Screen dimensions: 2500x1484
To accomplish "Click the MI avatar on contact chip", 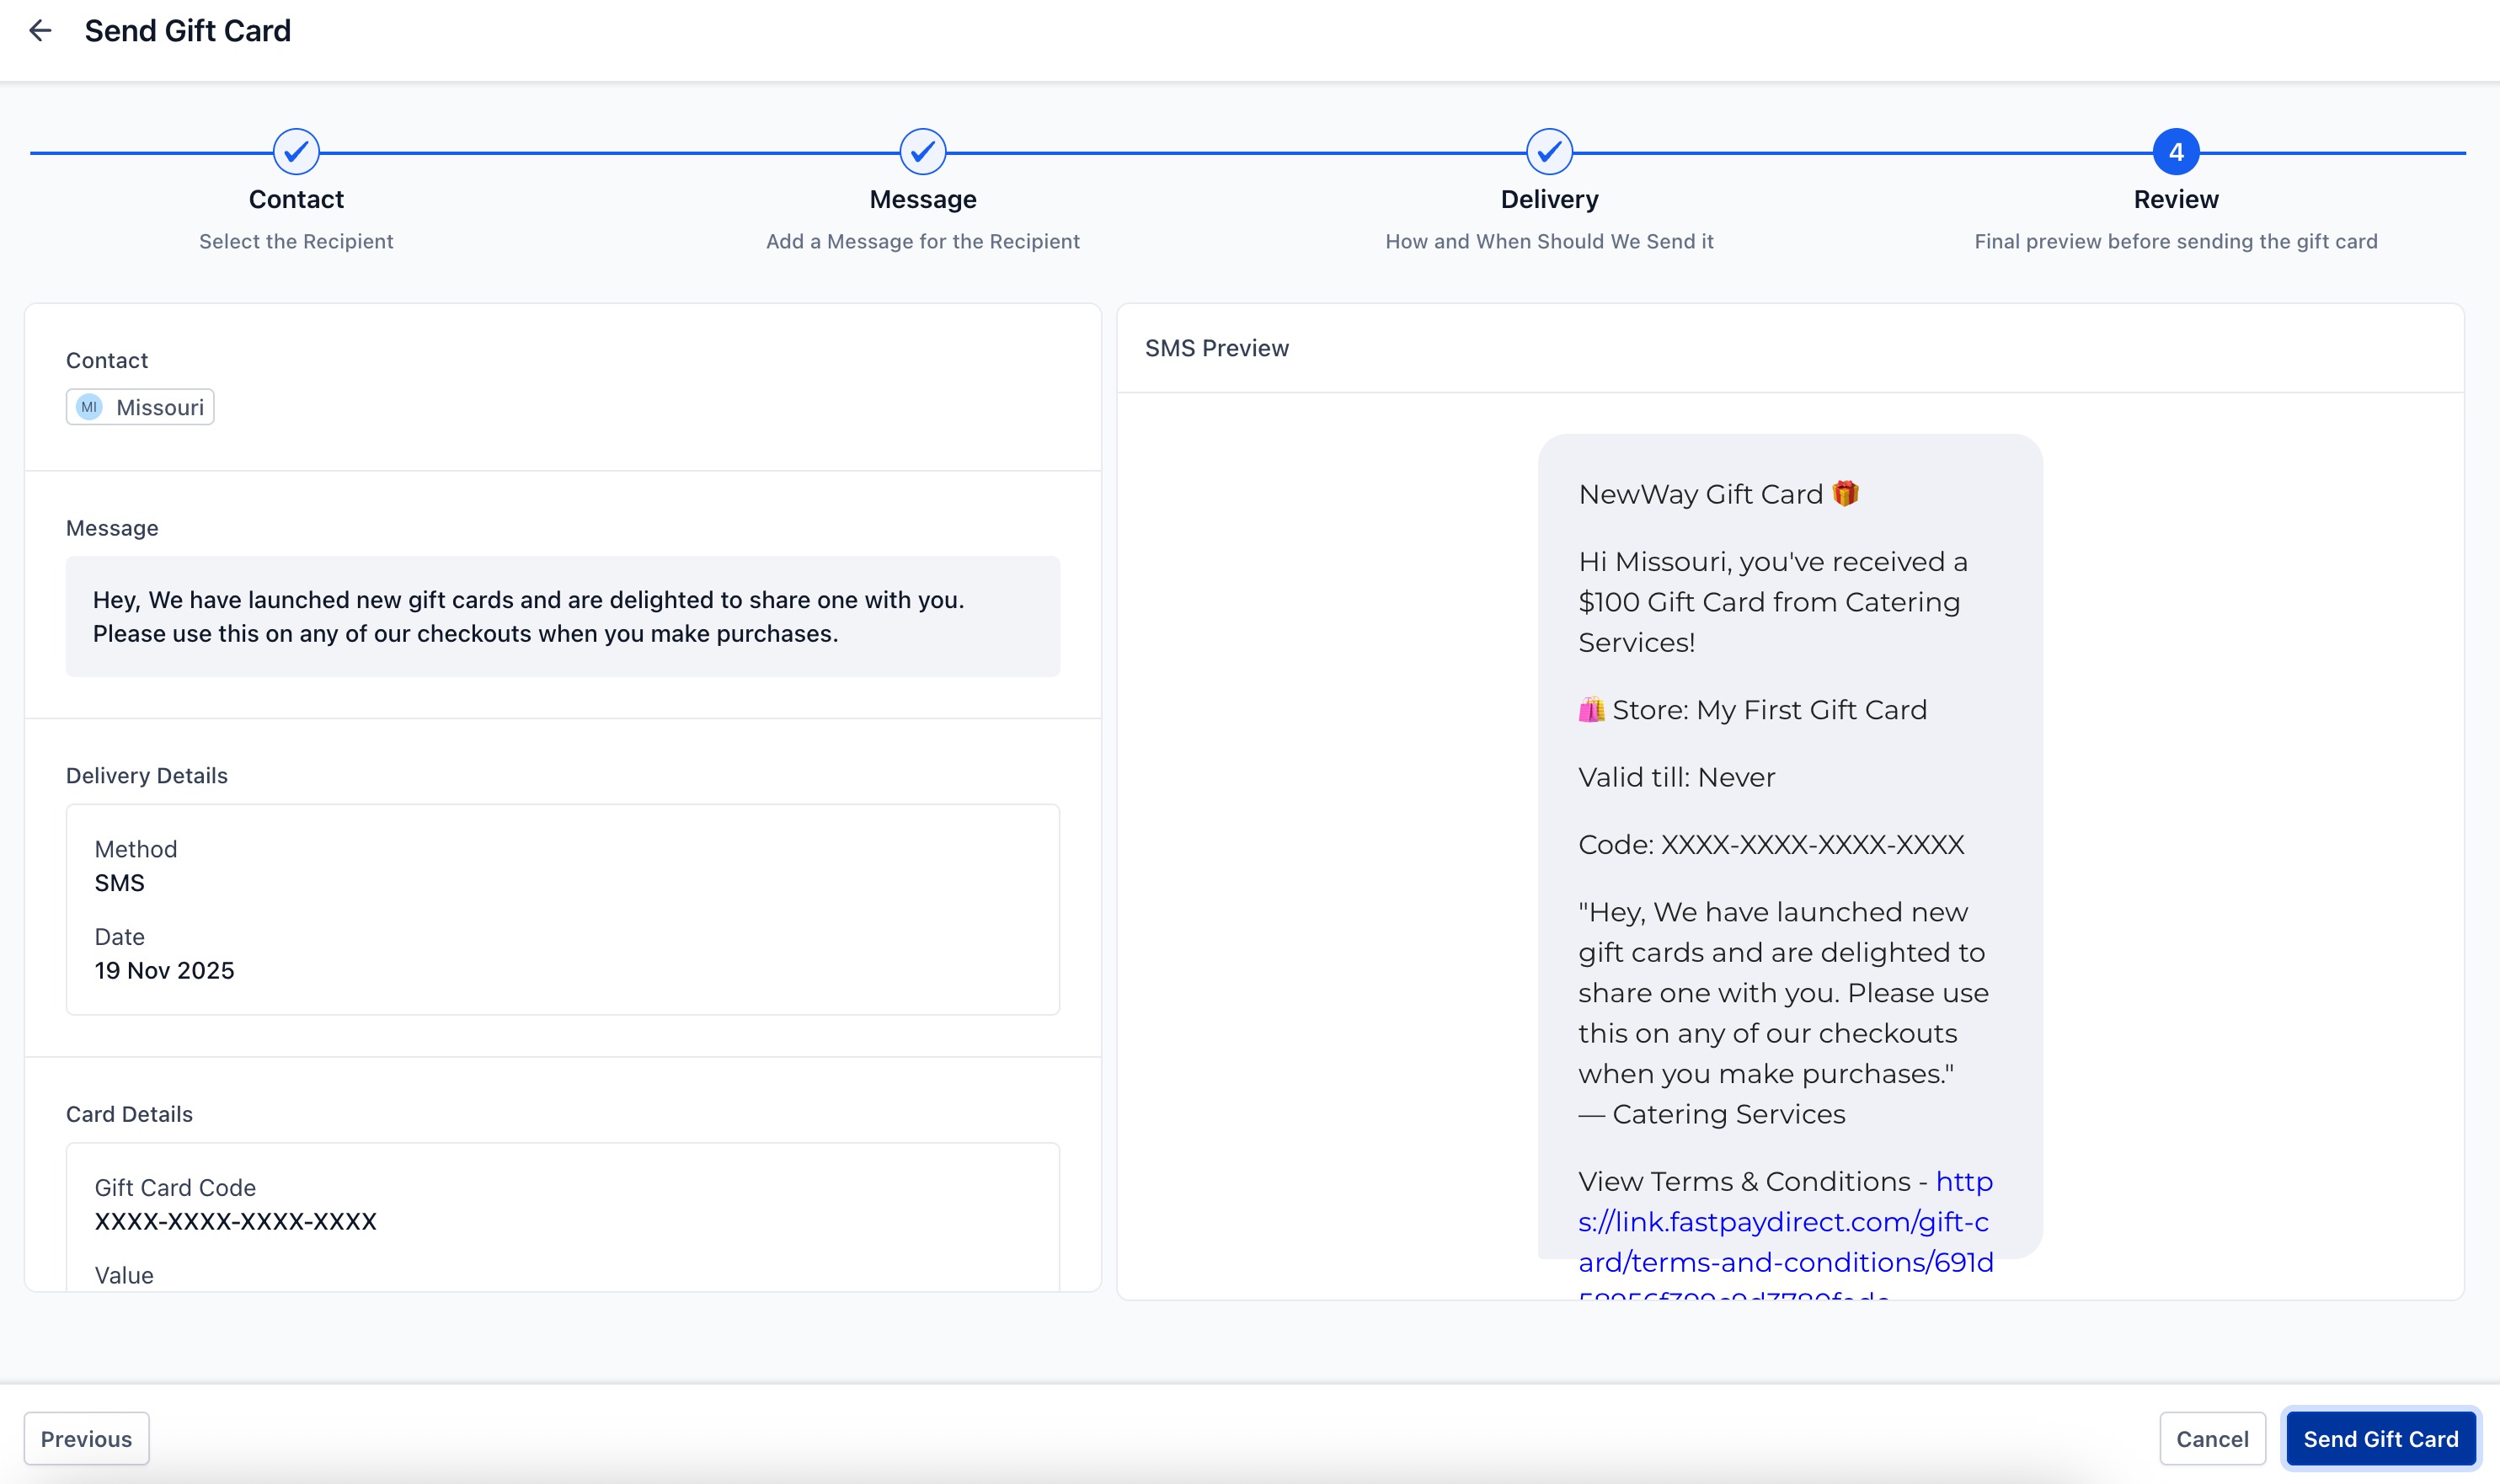I will [89, 407].
